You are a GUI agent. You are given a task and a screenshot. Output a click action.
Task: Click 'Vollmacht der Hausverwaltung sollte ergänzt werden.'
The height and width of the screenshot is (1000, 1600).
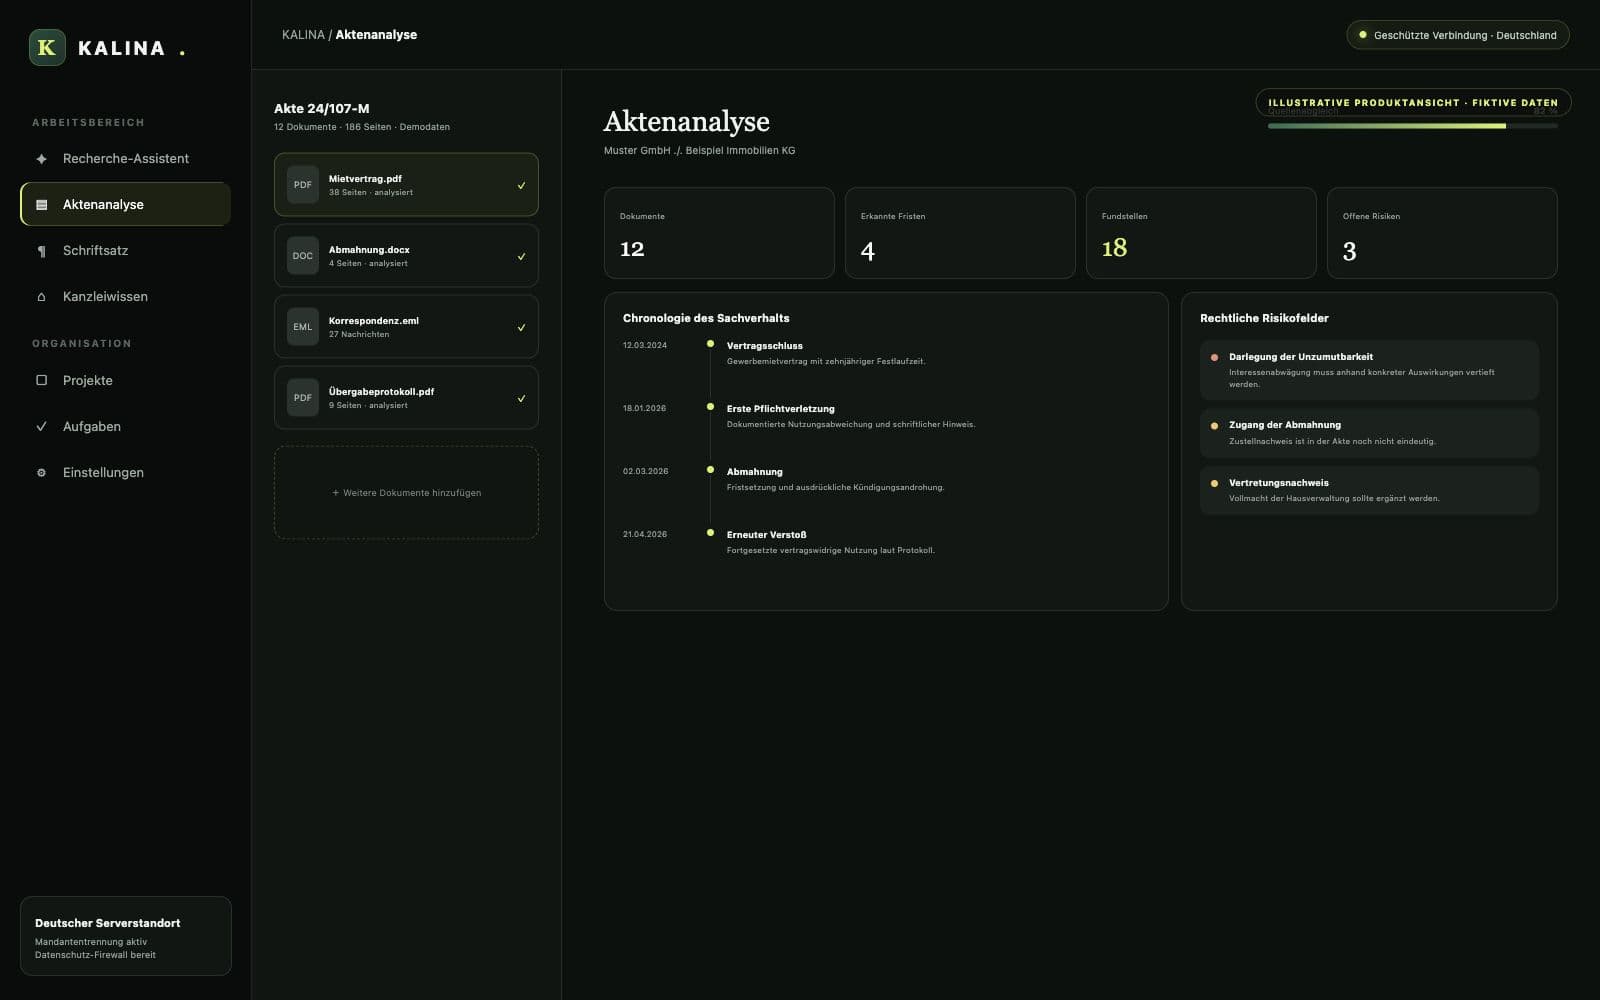(x=1334, y=498)
